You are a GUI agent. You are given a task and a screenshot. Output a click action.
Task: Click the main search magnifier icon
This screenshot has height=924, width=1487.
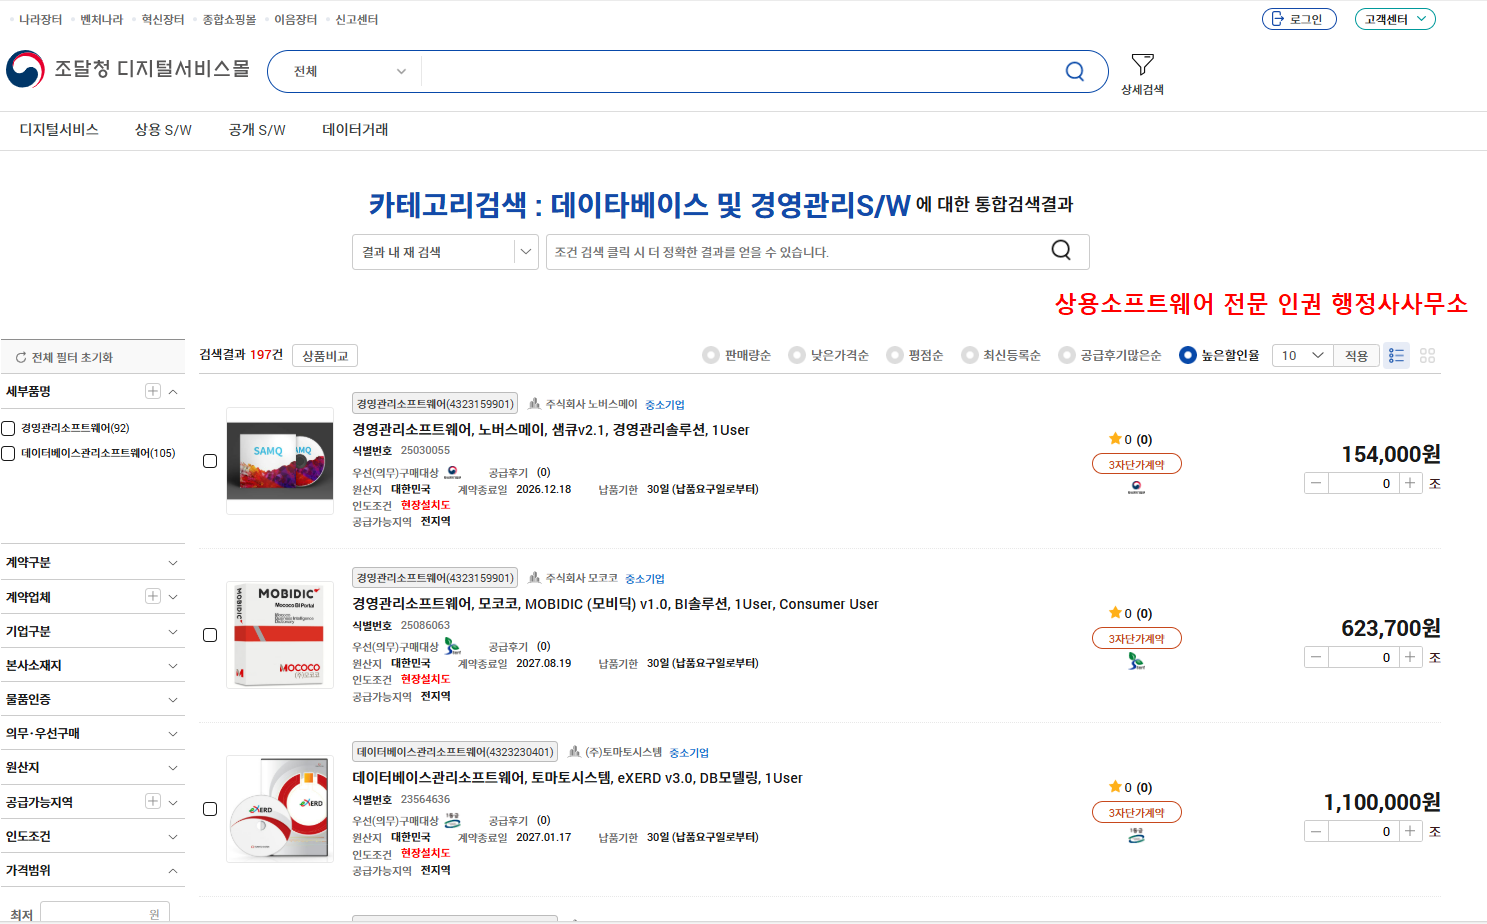coord(1075,71)
